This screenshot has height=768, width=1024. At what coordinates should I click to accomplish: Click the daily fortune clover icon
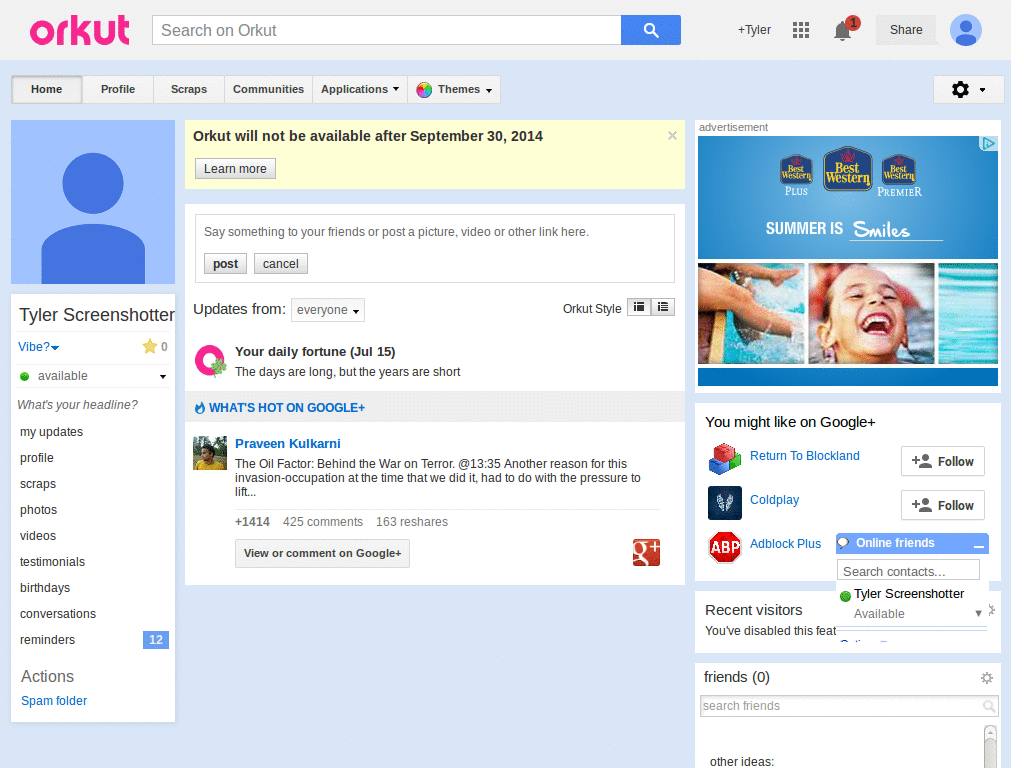[210, 361]
